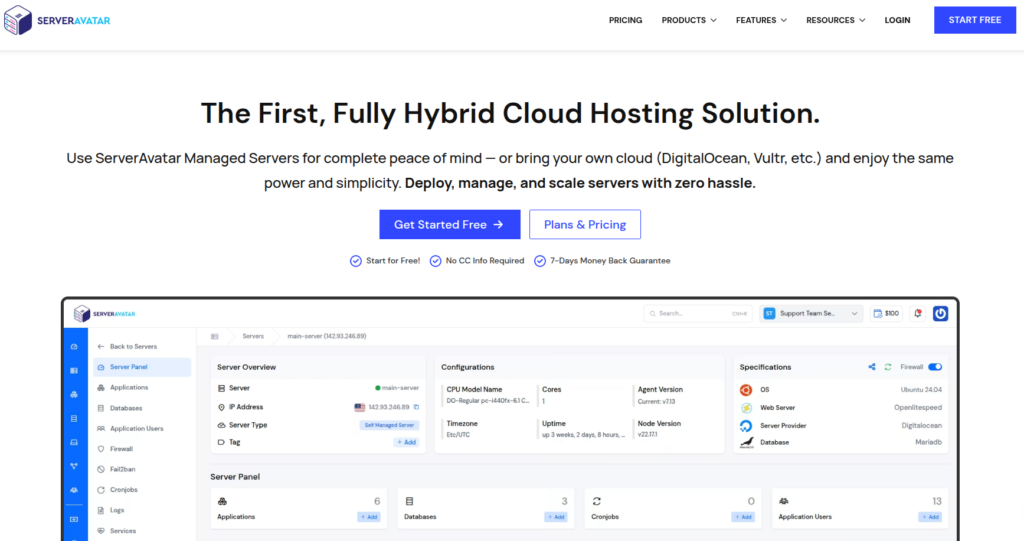Add a tag with the Tag row Add button
The width and height of the screenshot is (1024, 541).
406,442
